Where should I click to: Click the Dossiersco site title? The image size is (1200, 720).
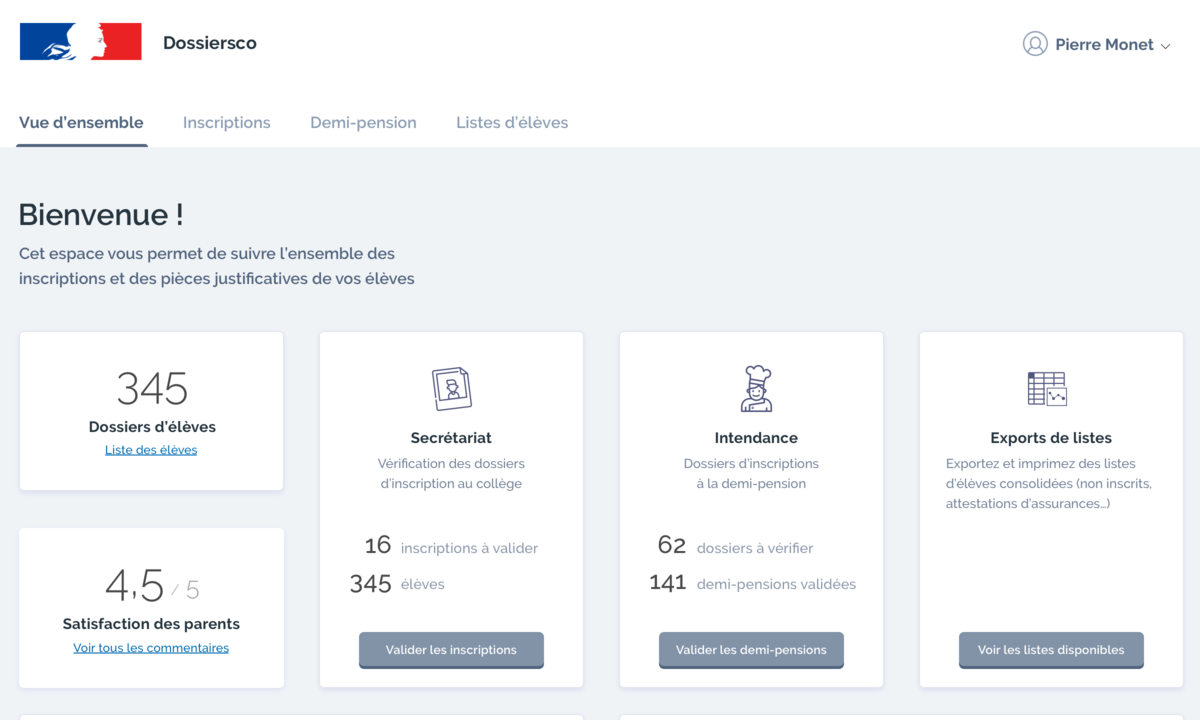[x=210, y=43]
